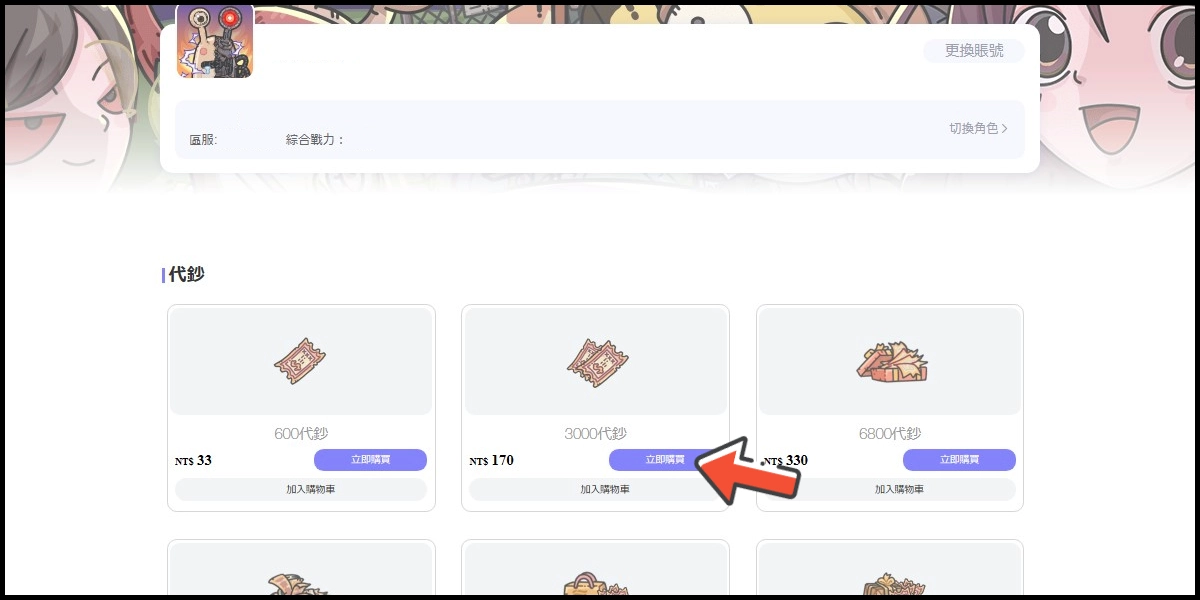Image resolution: width=1200 pixels, height=600 pixels.
Task: Open the bottom-right chest item thumbnail
Action: (890, 584)
